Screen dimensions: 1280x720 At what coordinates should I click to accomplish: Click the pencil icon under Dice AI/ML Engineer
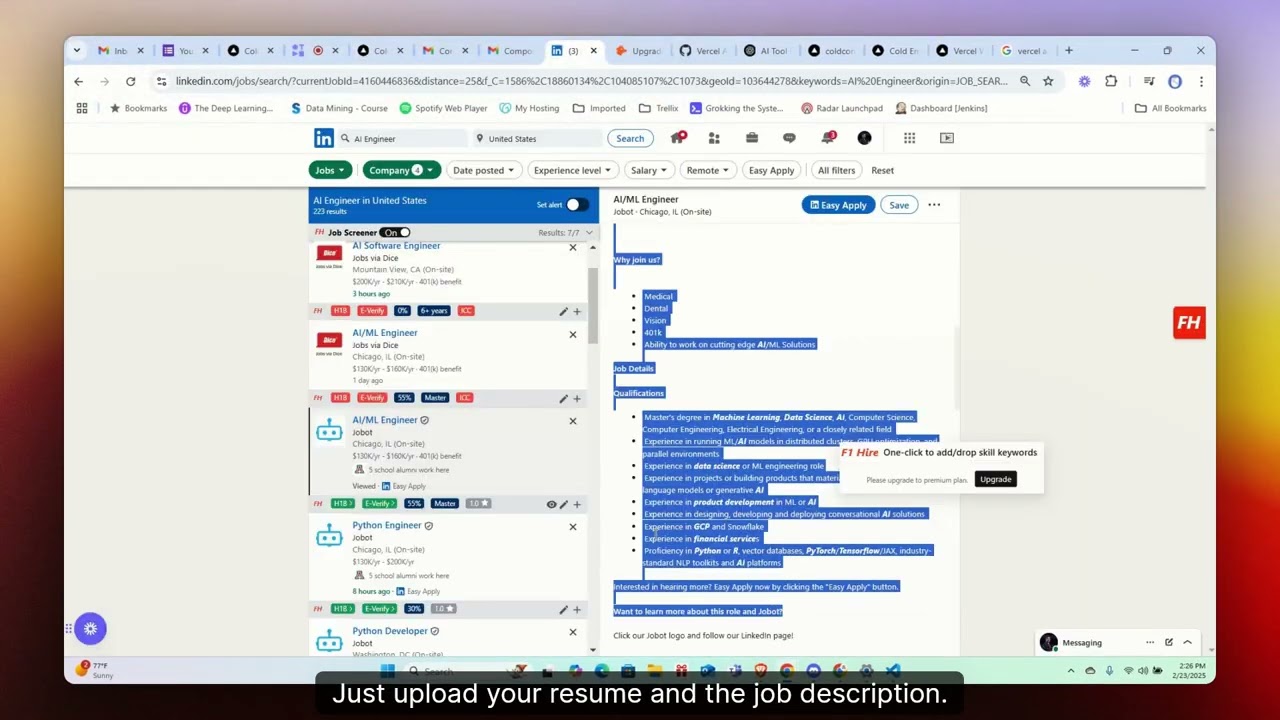563,398
